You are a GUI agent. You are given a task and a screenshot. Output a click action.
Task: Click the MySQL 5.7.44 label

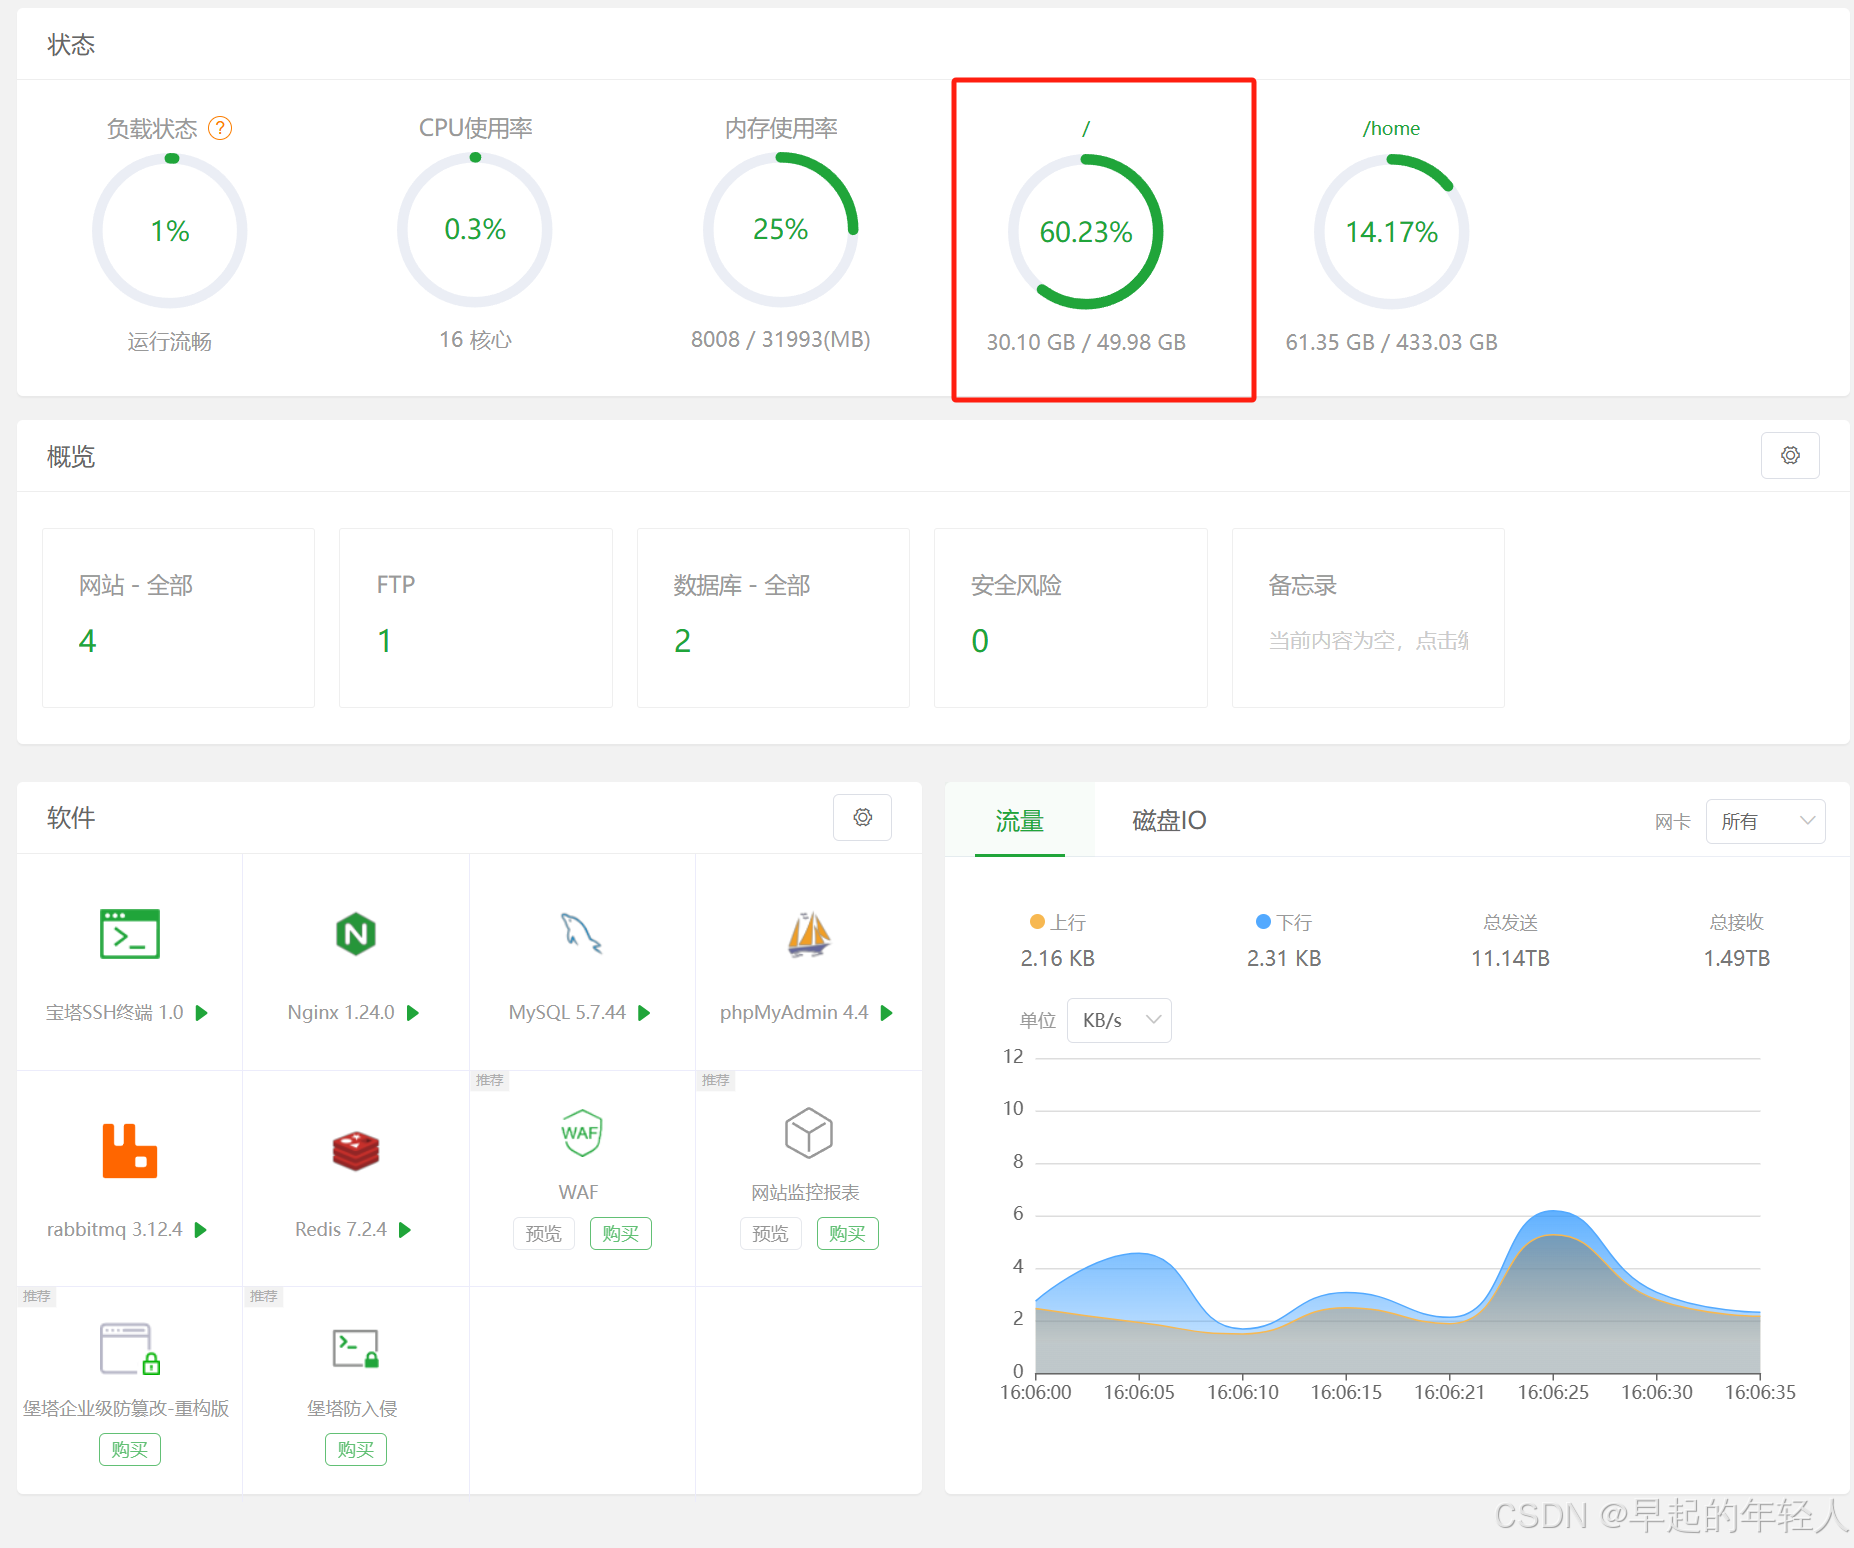(567, 1013)
